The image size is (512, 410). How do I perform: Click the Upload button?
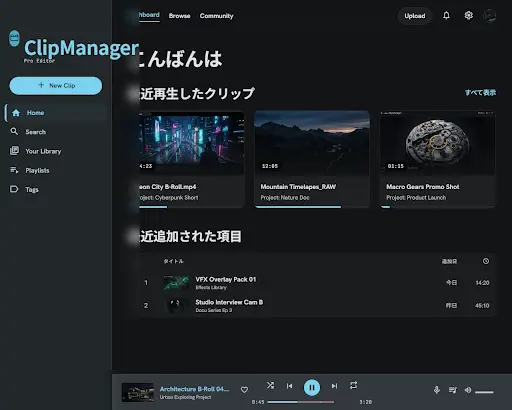pos(415,16)
